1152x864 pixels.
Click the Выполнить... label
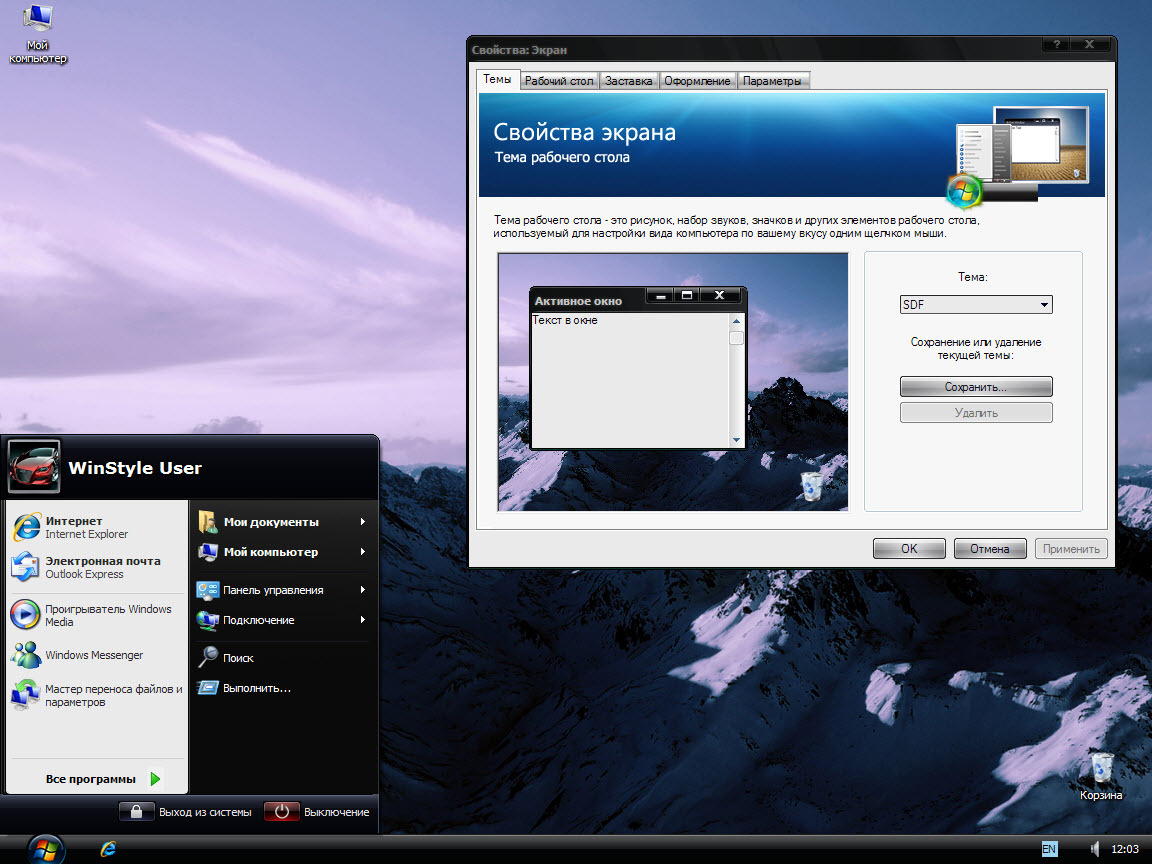pyautogui.click(x=257, y=688)
